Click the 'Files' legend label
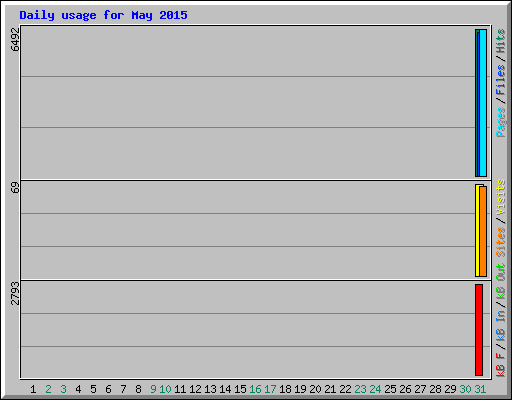 point(501,79)
